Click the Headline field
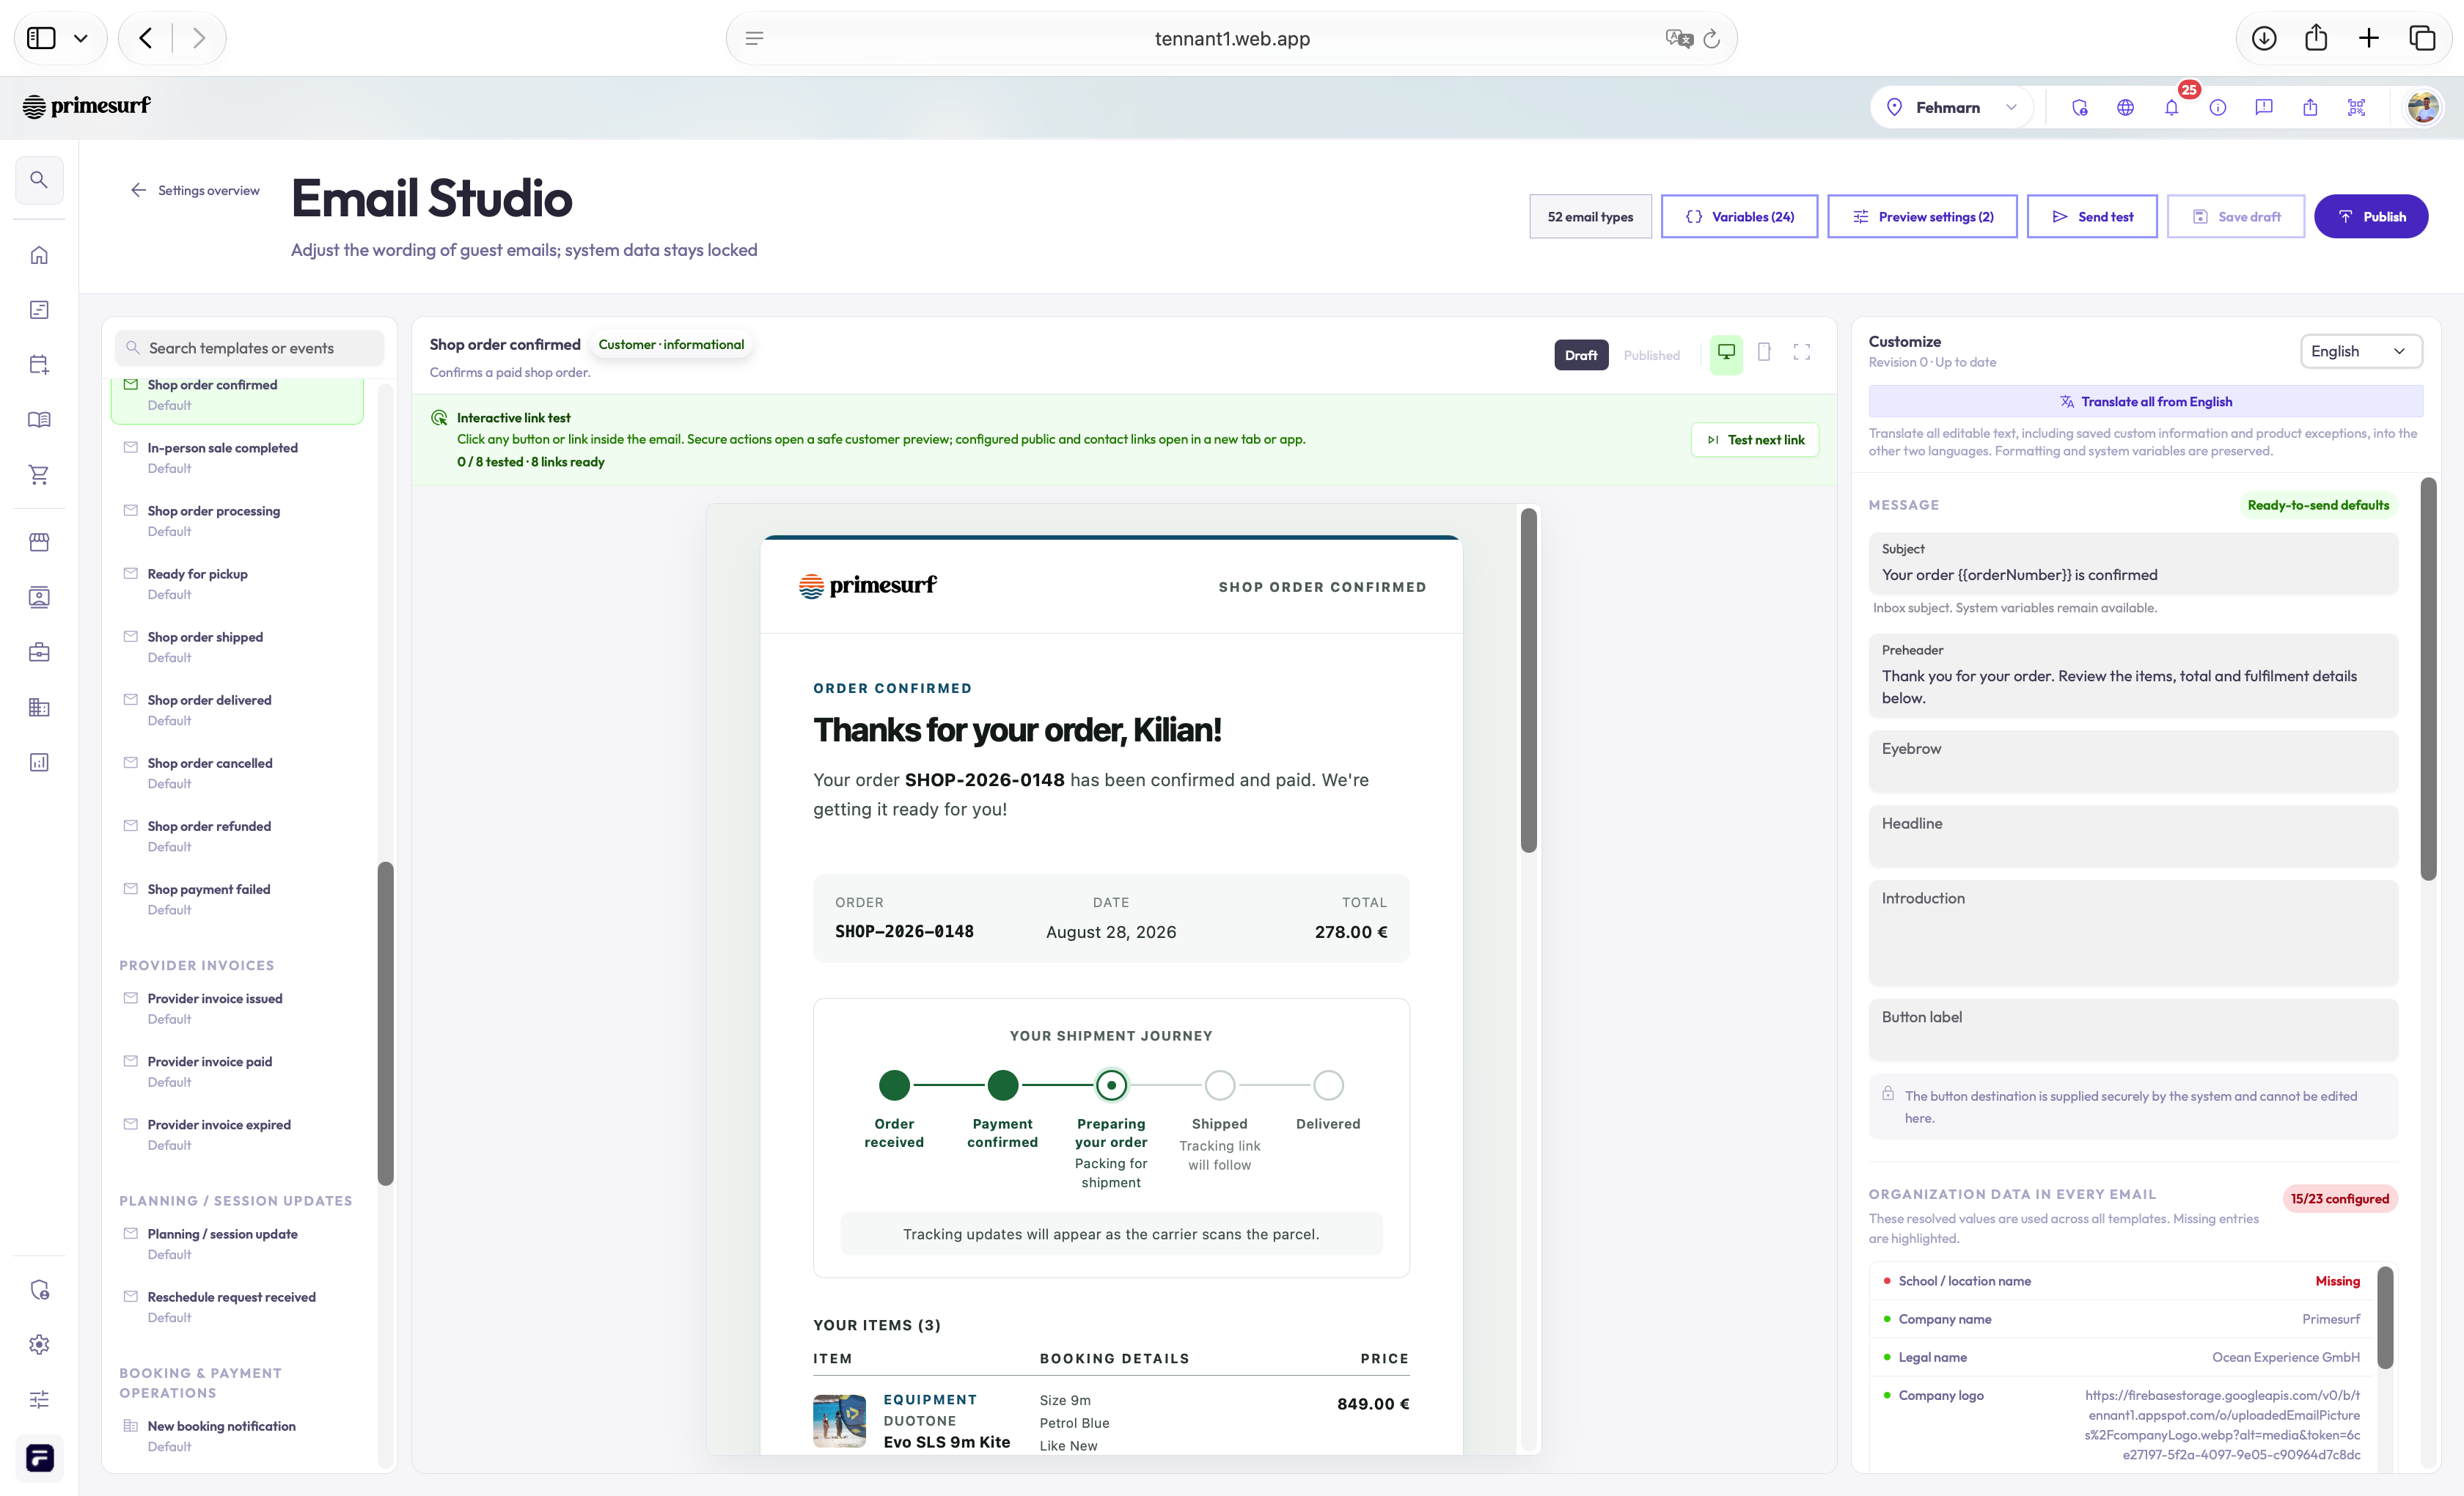2464x1496 pixels. (x=2133, y=836)
